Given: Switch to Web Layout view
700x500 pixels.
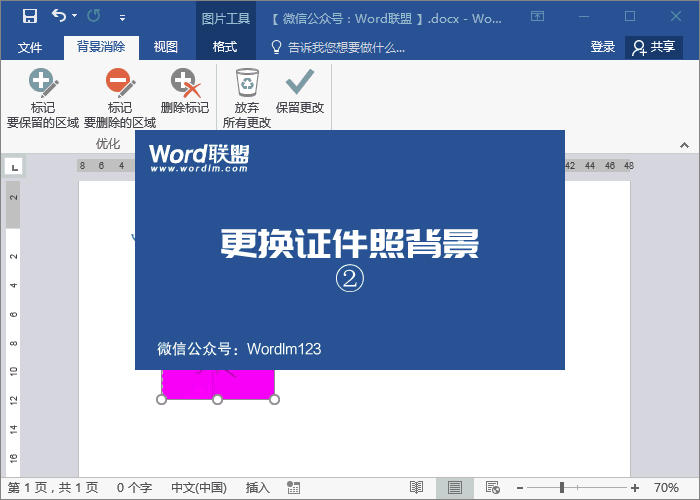Looking at the screenshot, I should pos(492,488).
